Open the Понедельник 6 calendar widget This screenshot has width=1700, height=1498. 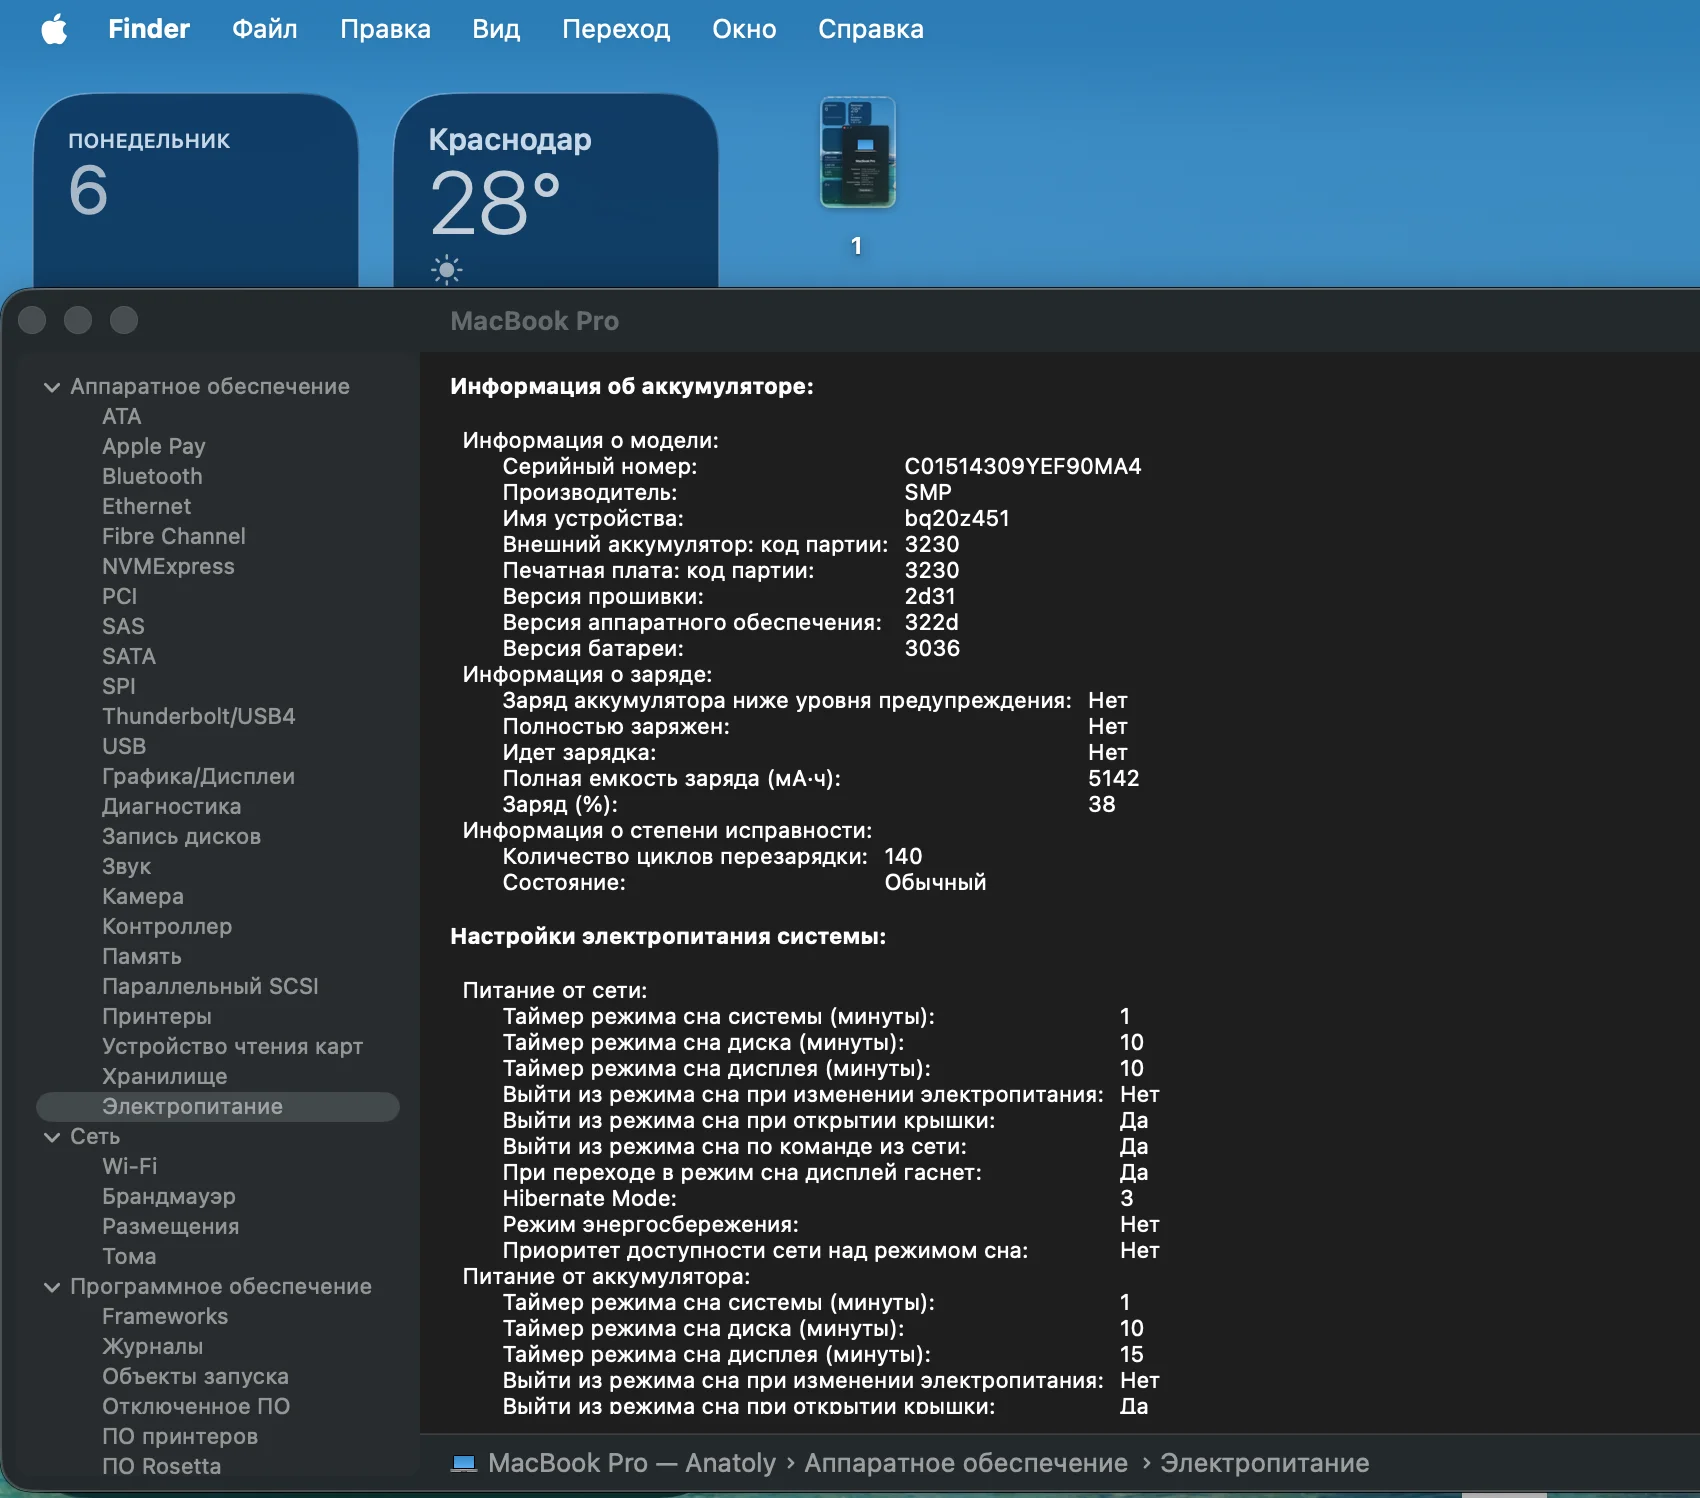click(x=196, y=190)
